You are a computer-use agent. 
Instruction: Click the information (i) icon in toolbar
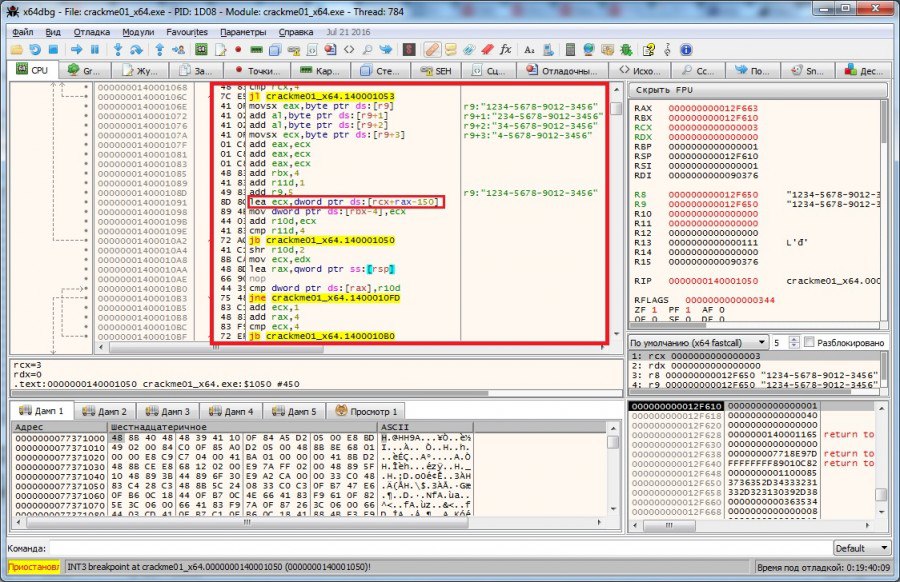point(687,48)
